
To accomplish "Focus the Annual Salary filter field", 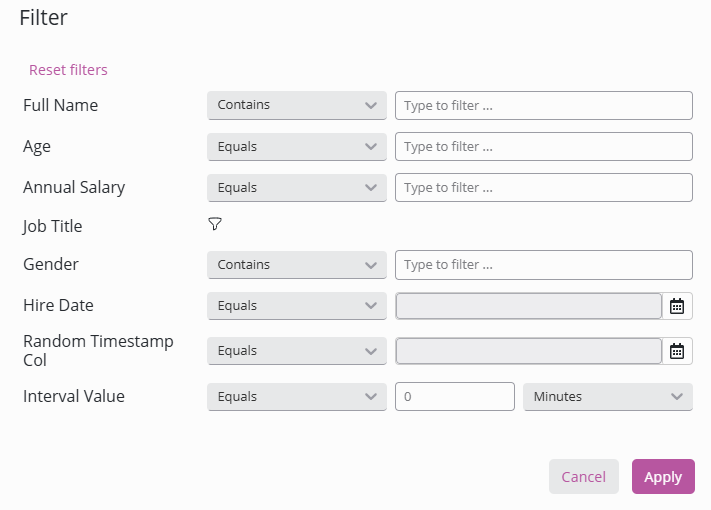I will 543,187.
